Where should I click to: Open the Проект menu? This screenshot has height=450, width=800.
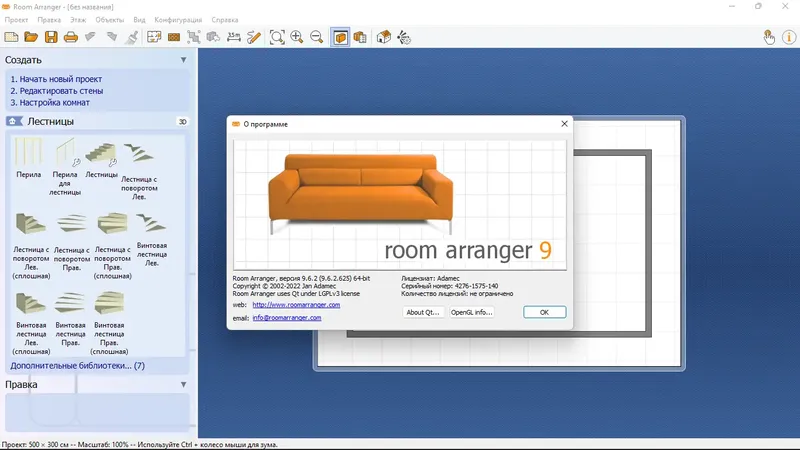pos(16,20)
